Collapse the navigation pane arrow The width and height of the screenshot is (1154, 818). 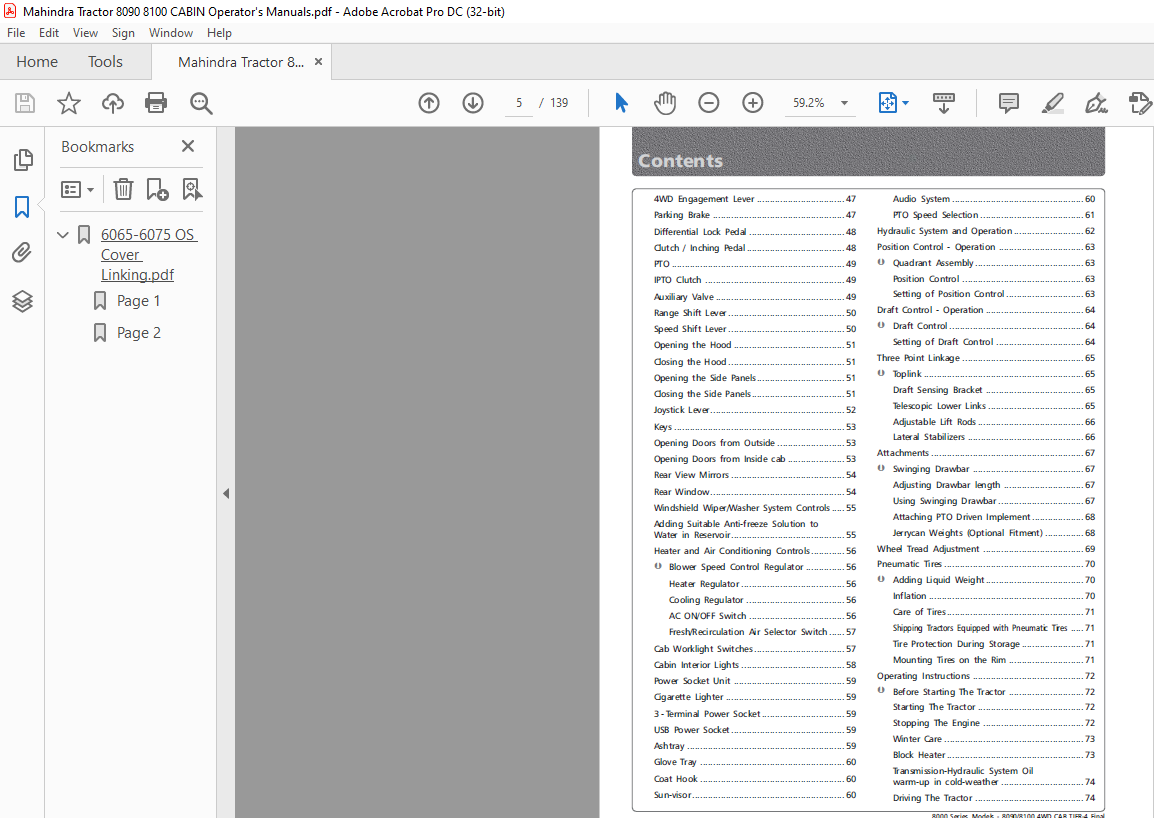[x=226, y=493]
